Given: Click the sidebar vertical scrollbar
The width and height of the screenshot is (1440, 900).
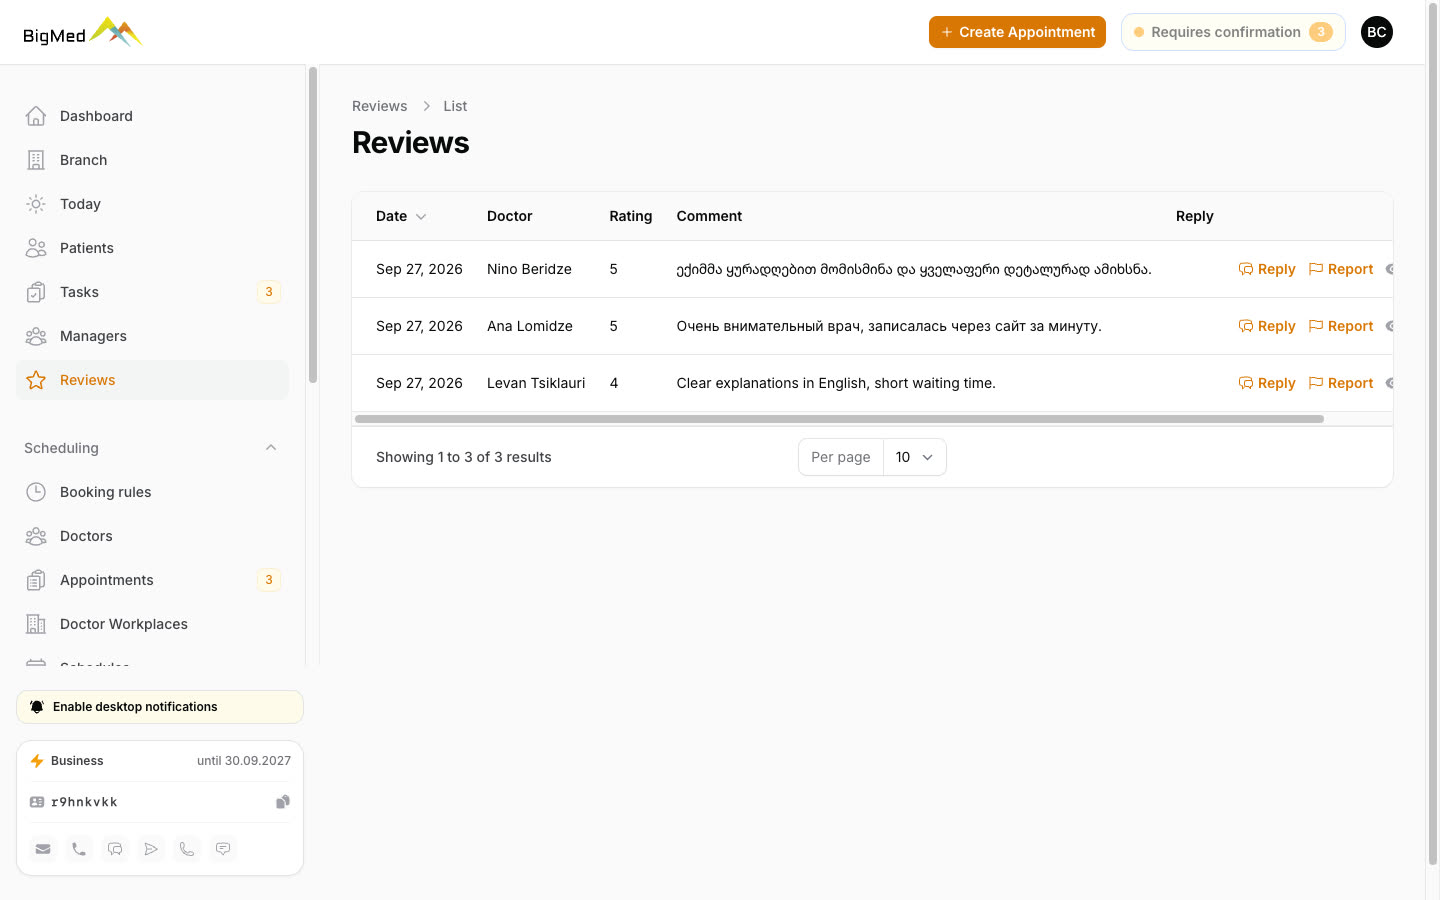Looking at the screenshot, I should point(313,225).
